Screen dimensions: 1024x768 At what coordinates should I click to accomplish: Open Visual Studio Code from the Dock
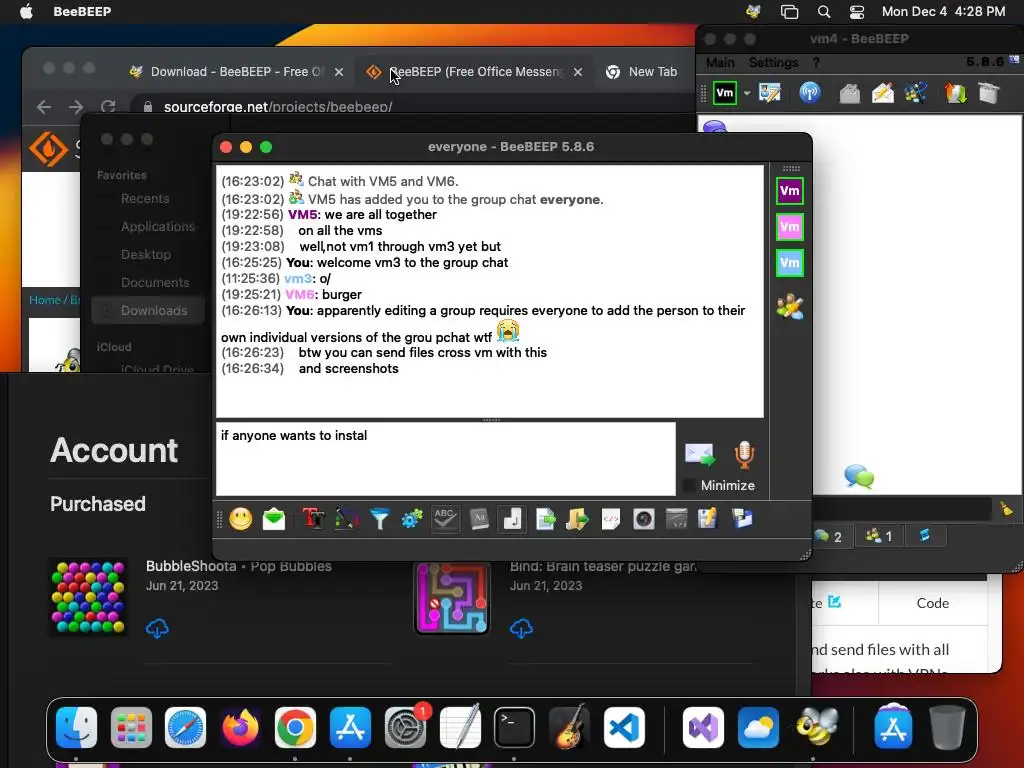(624, 728)
